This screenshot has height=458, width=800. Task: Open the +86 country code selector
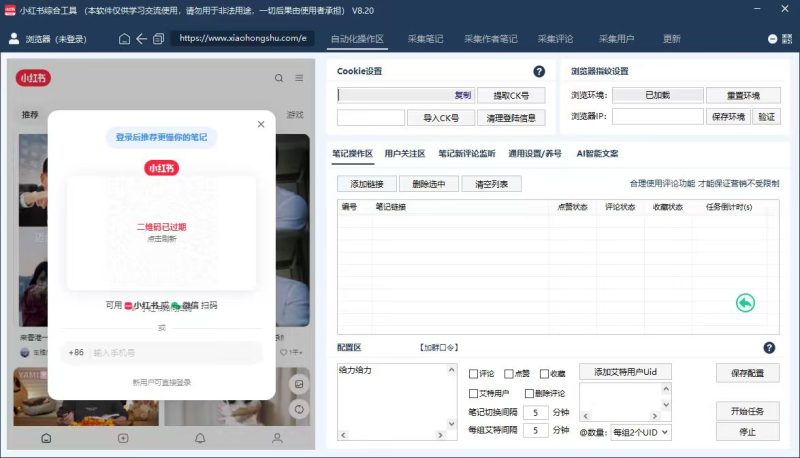(x=76, y=352)
